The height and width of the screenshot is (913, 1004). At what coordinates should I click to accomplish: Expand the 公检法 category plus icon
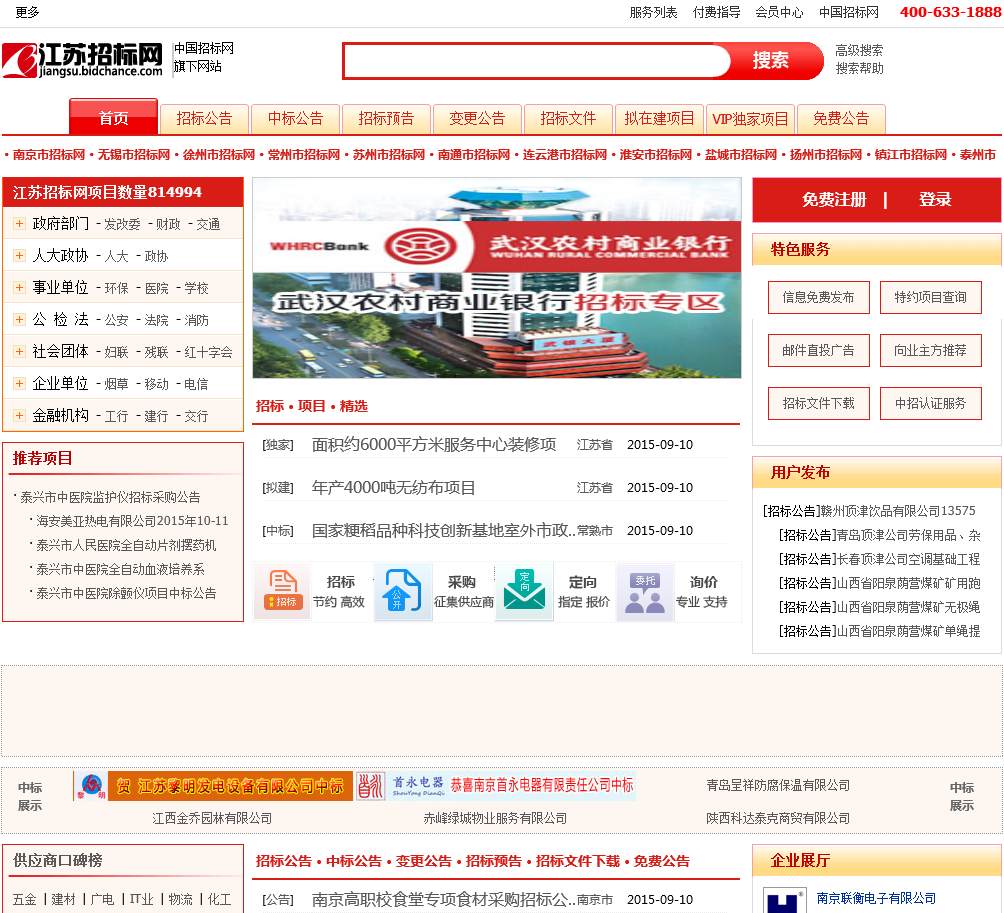tap(19, 319)
